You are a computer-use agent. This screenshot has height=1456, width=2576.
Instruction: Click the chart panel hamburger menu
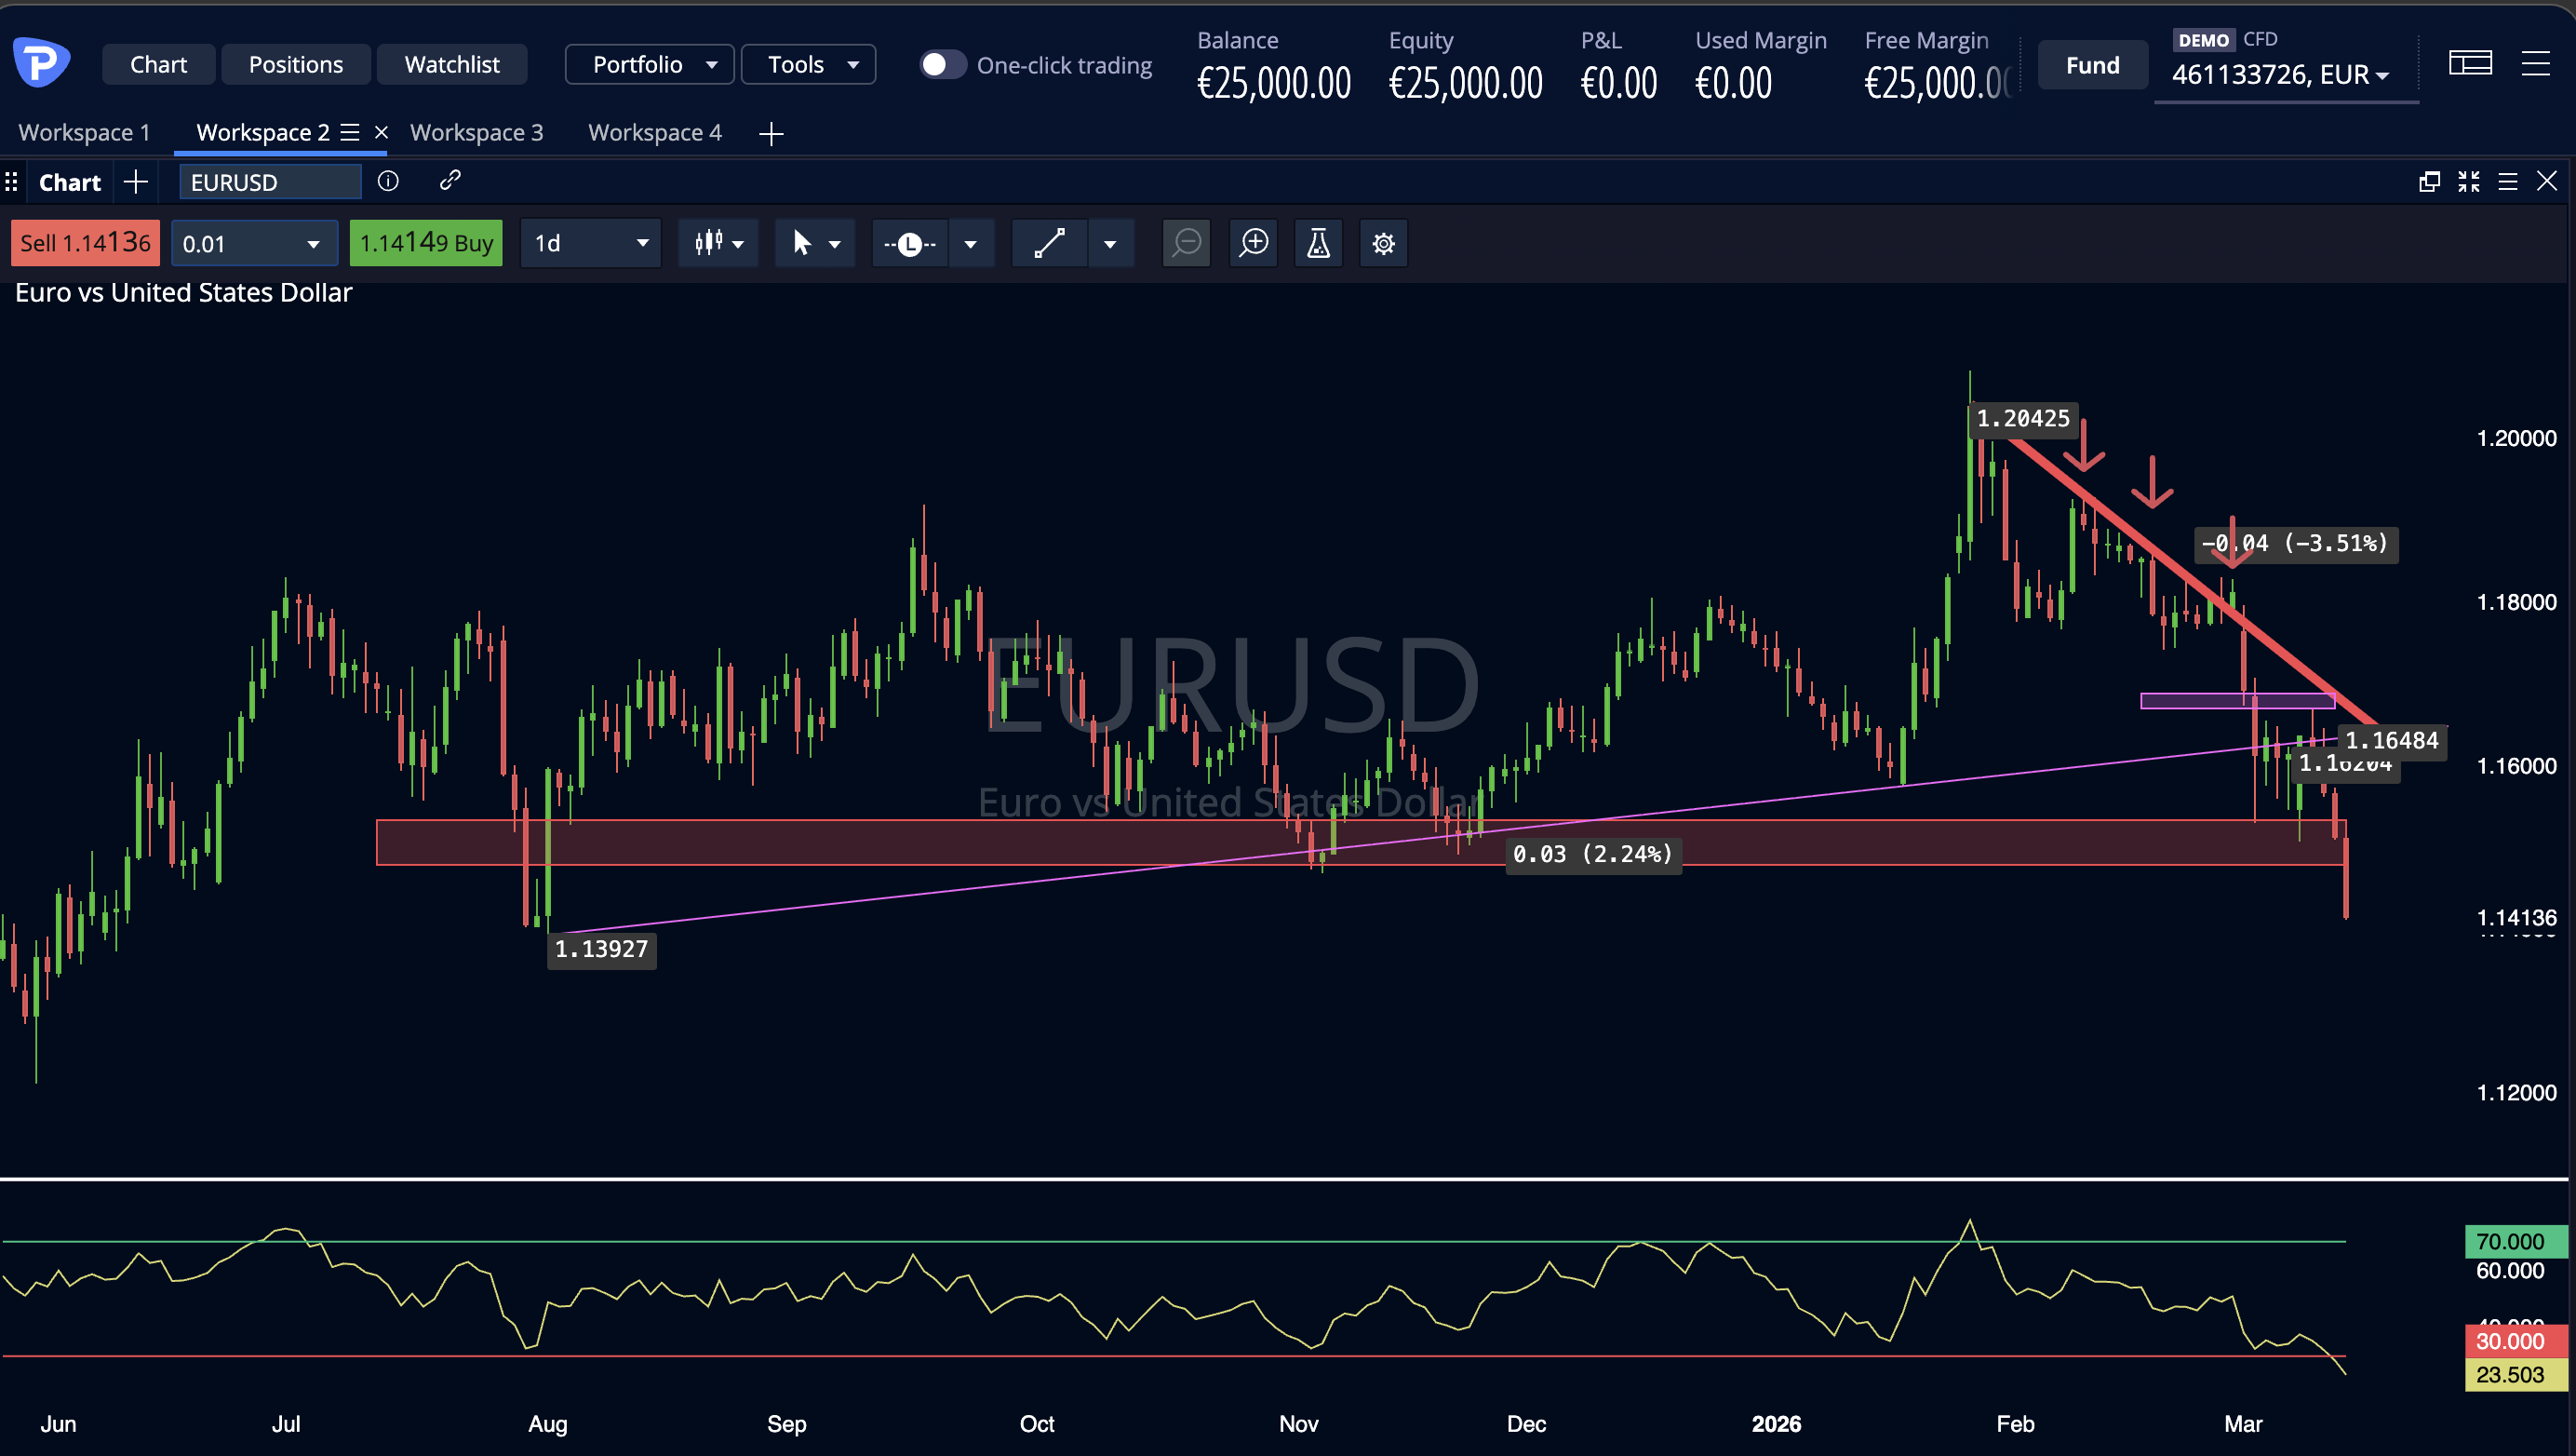2508,181
